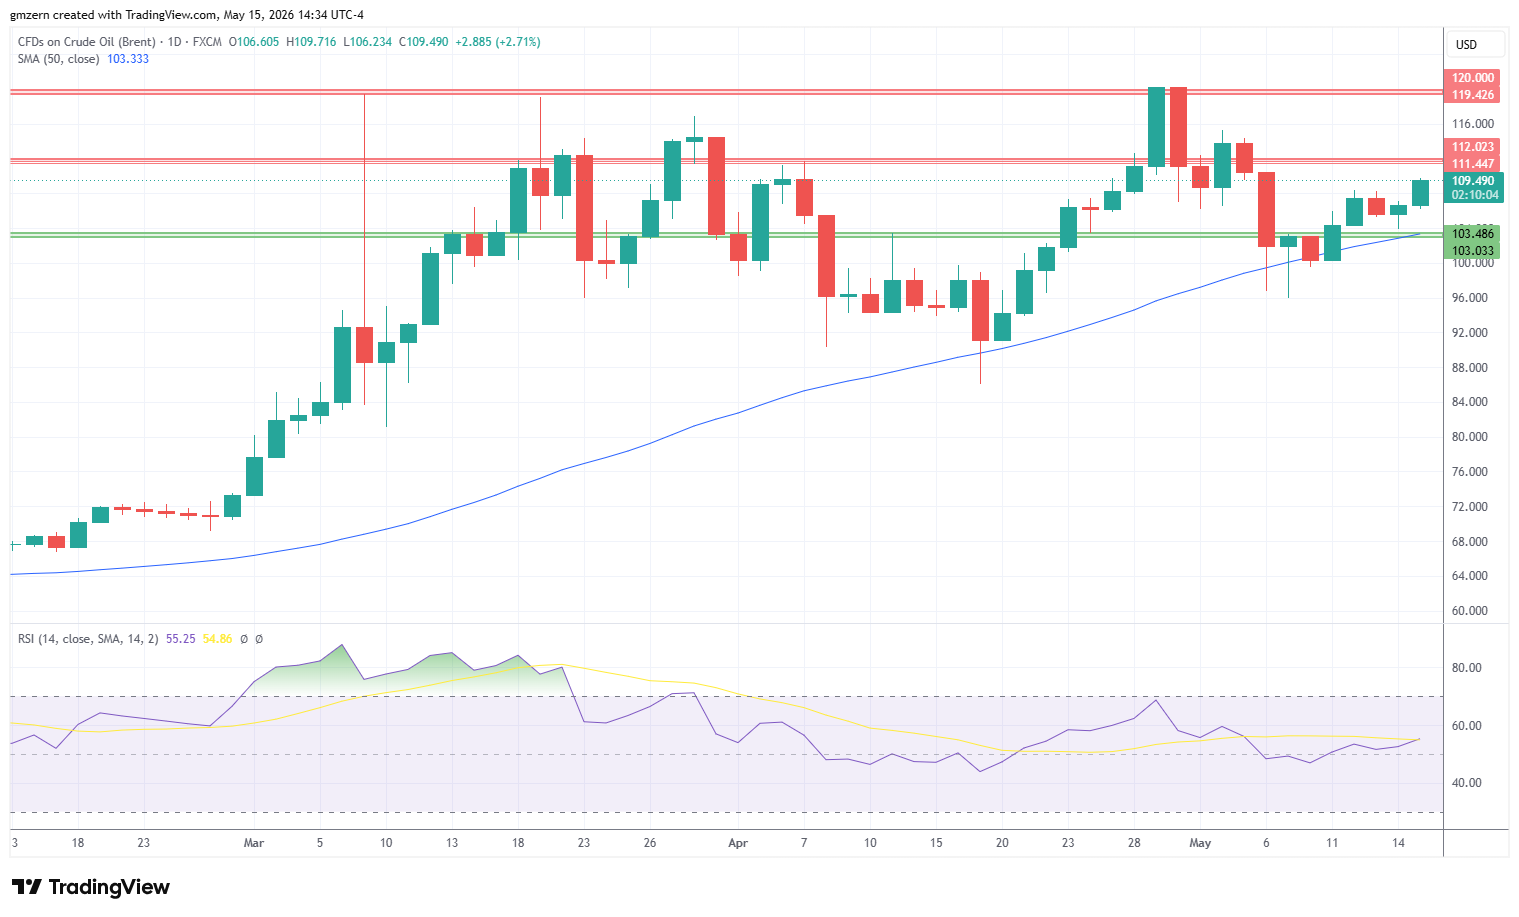Click the open price O106.605
The image size is (1519, 917).
[x=254, y=42]
